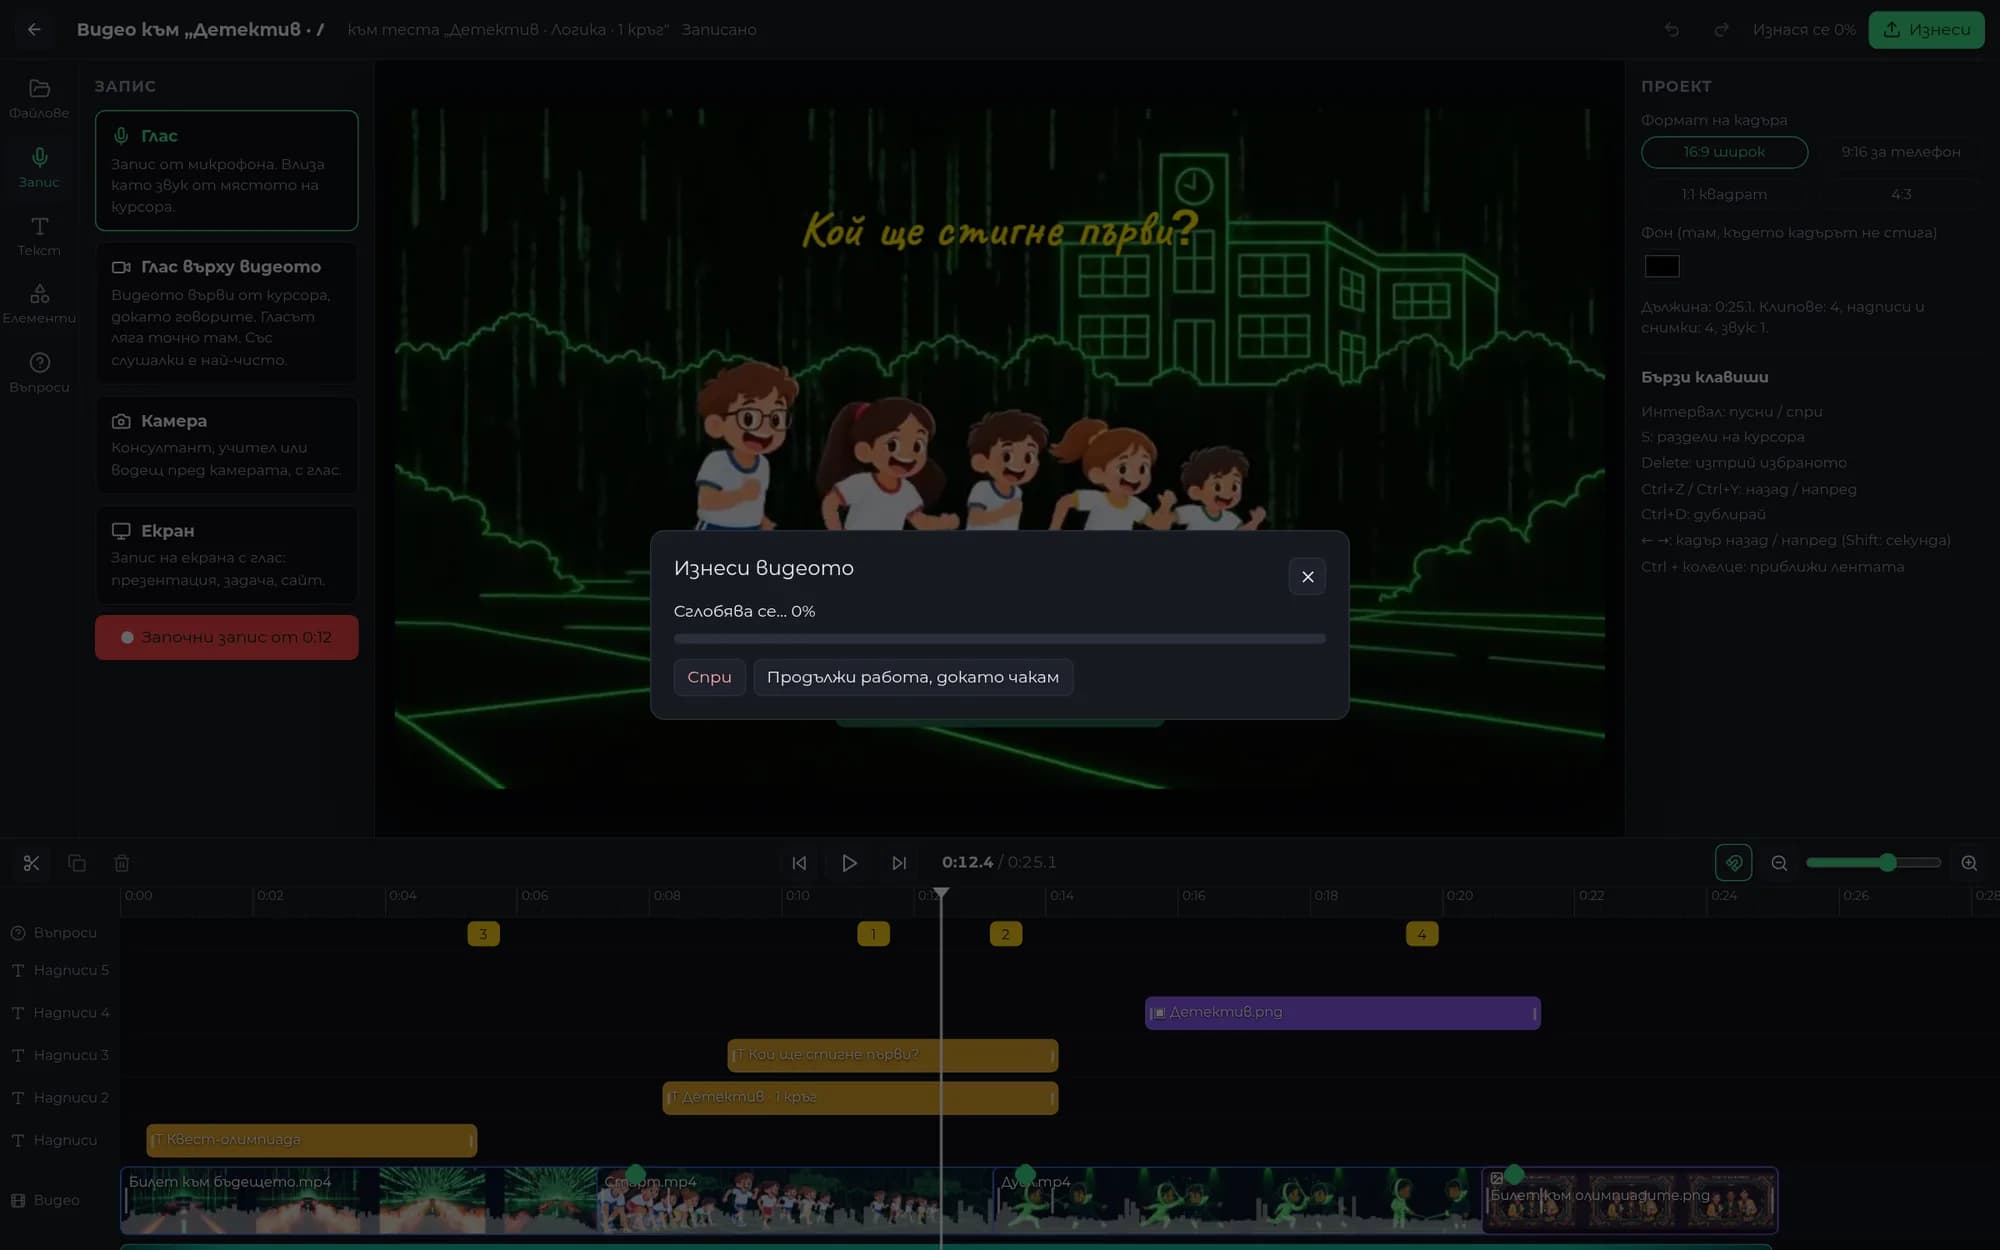
Task: Select the Квест-олимпиада caption clip
Action: [x=312, y=1140]
